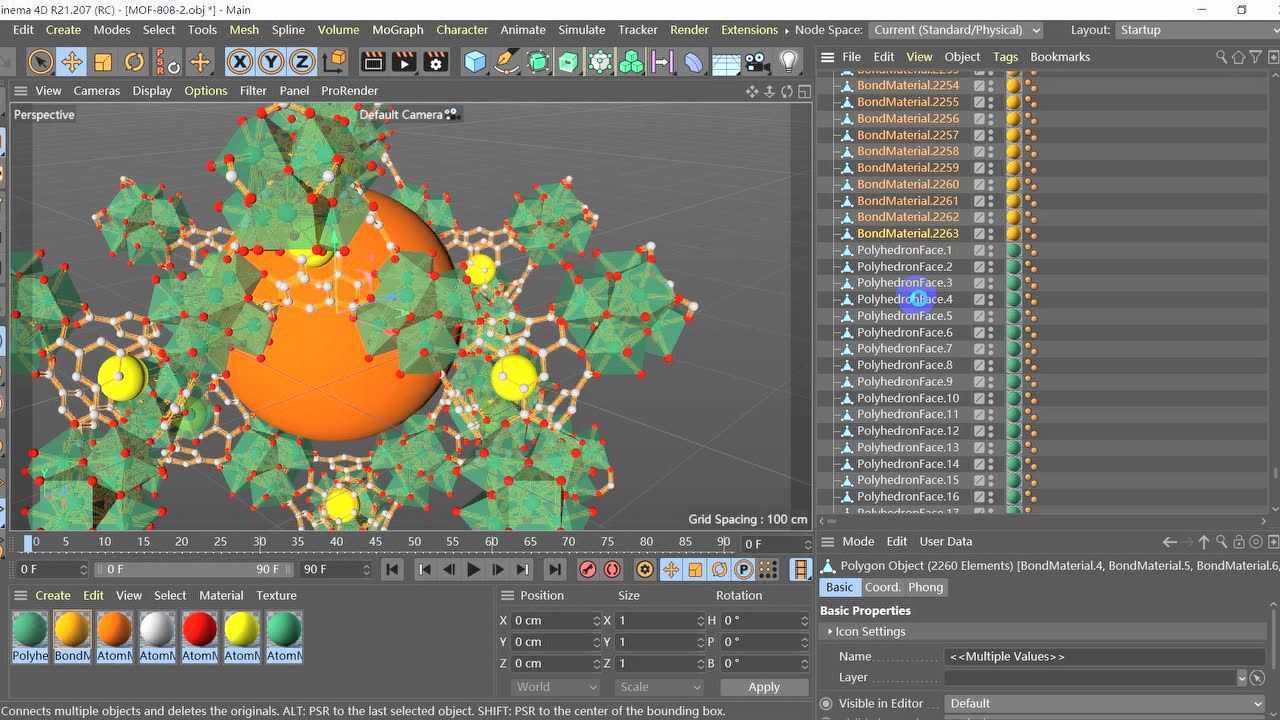
Task: Play the animation forward
Action: (474, 569)
